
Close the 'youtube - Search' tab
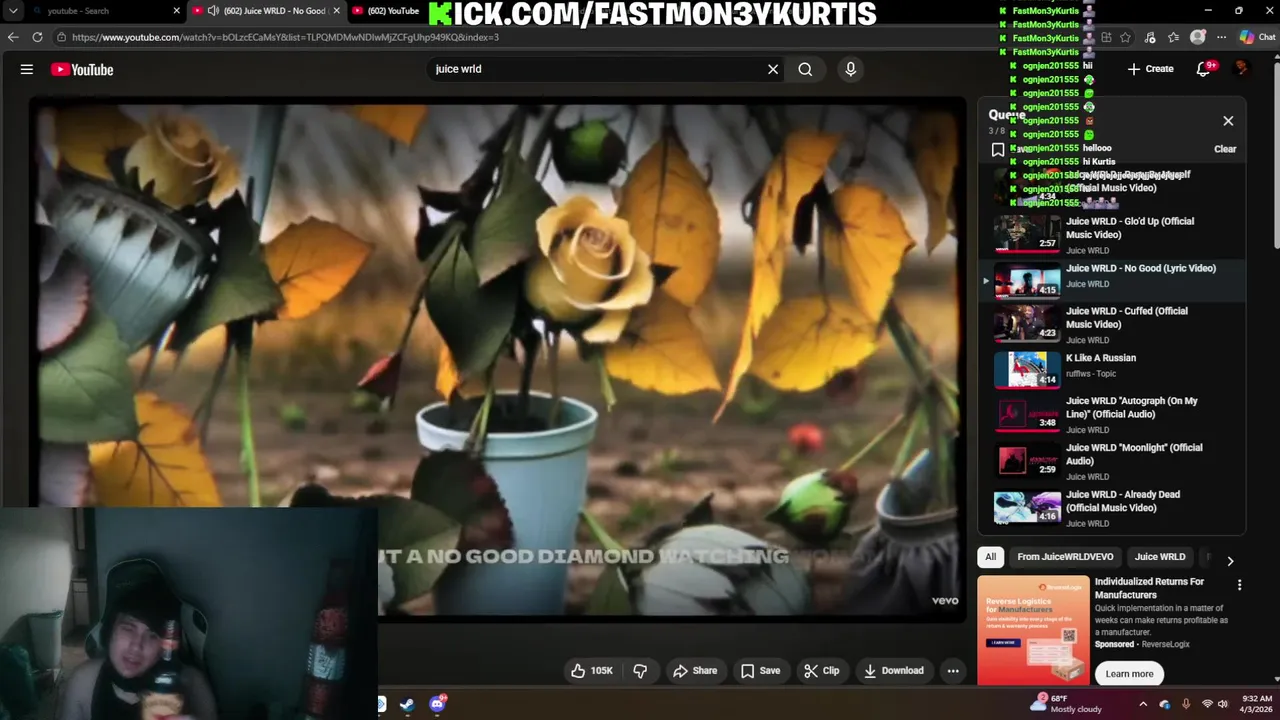pos(177,11)
